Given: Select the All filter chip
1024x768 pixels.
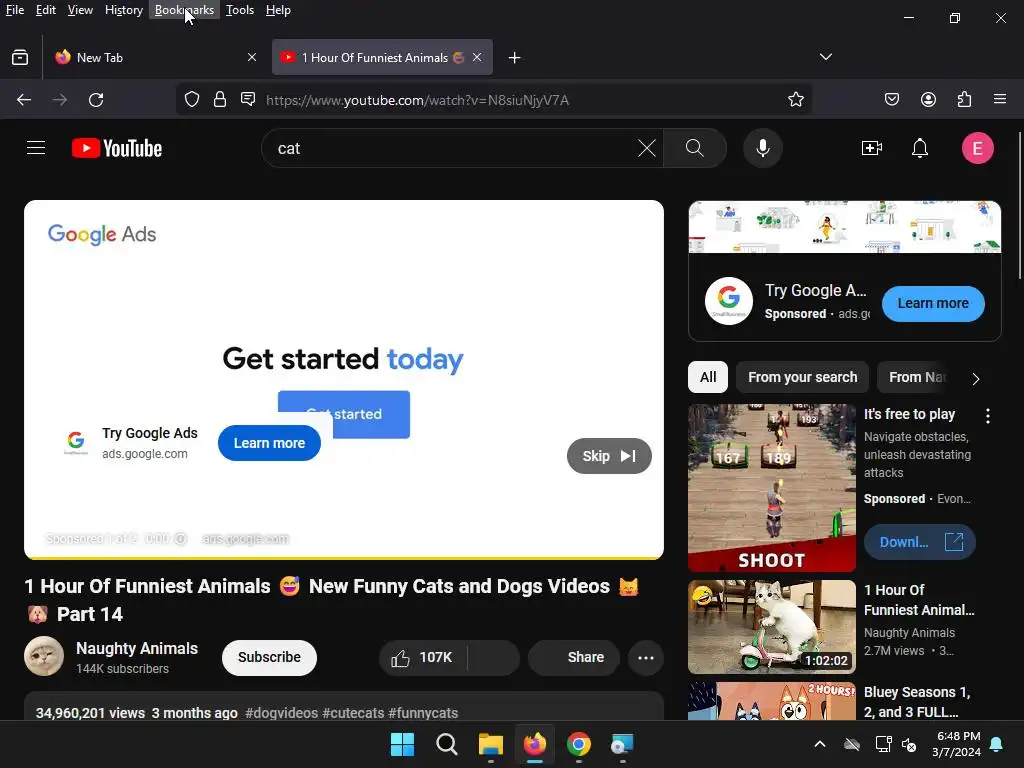Looking at the screenshot, I should tap(708, 377).
